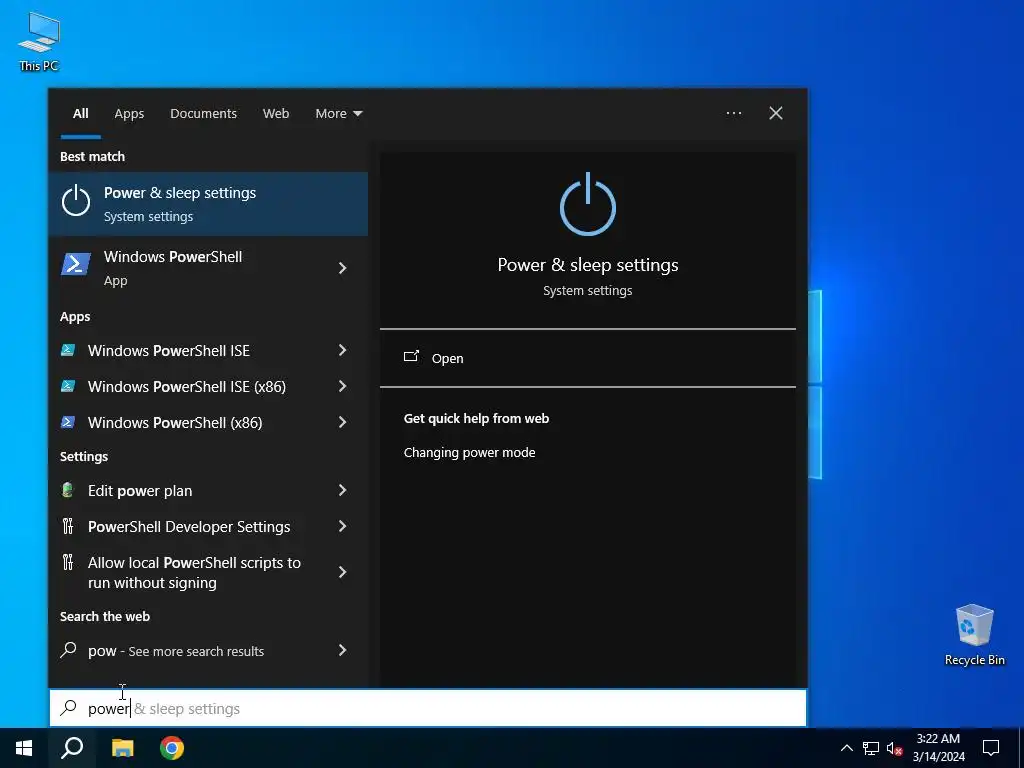Click the large power icon in preview pane
The height and width of the screenshot is (768, 1024).
tap(588, 205)
